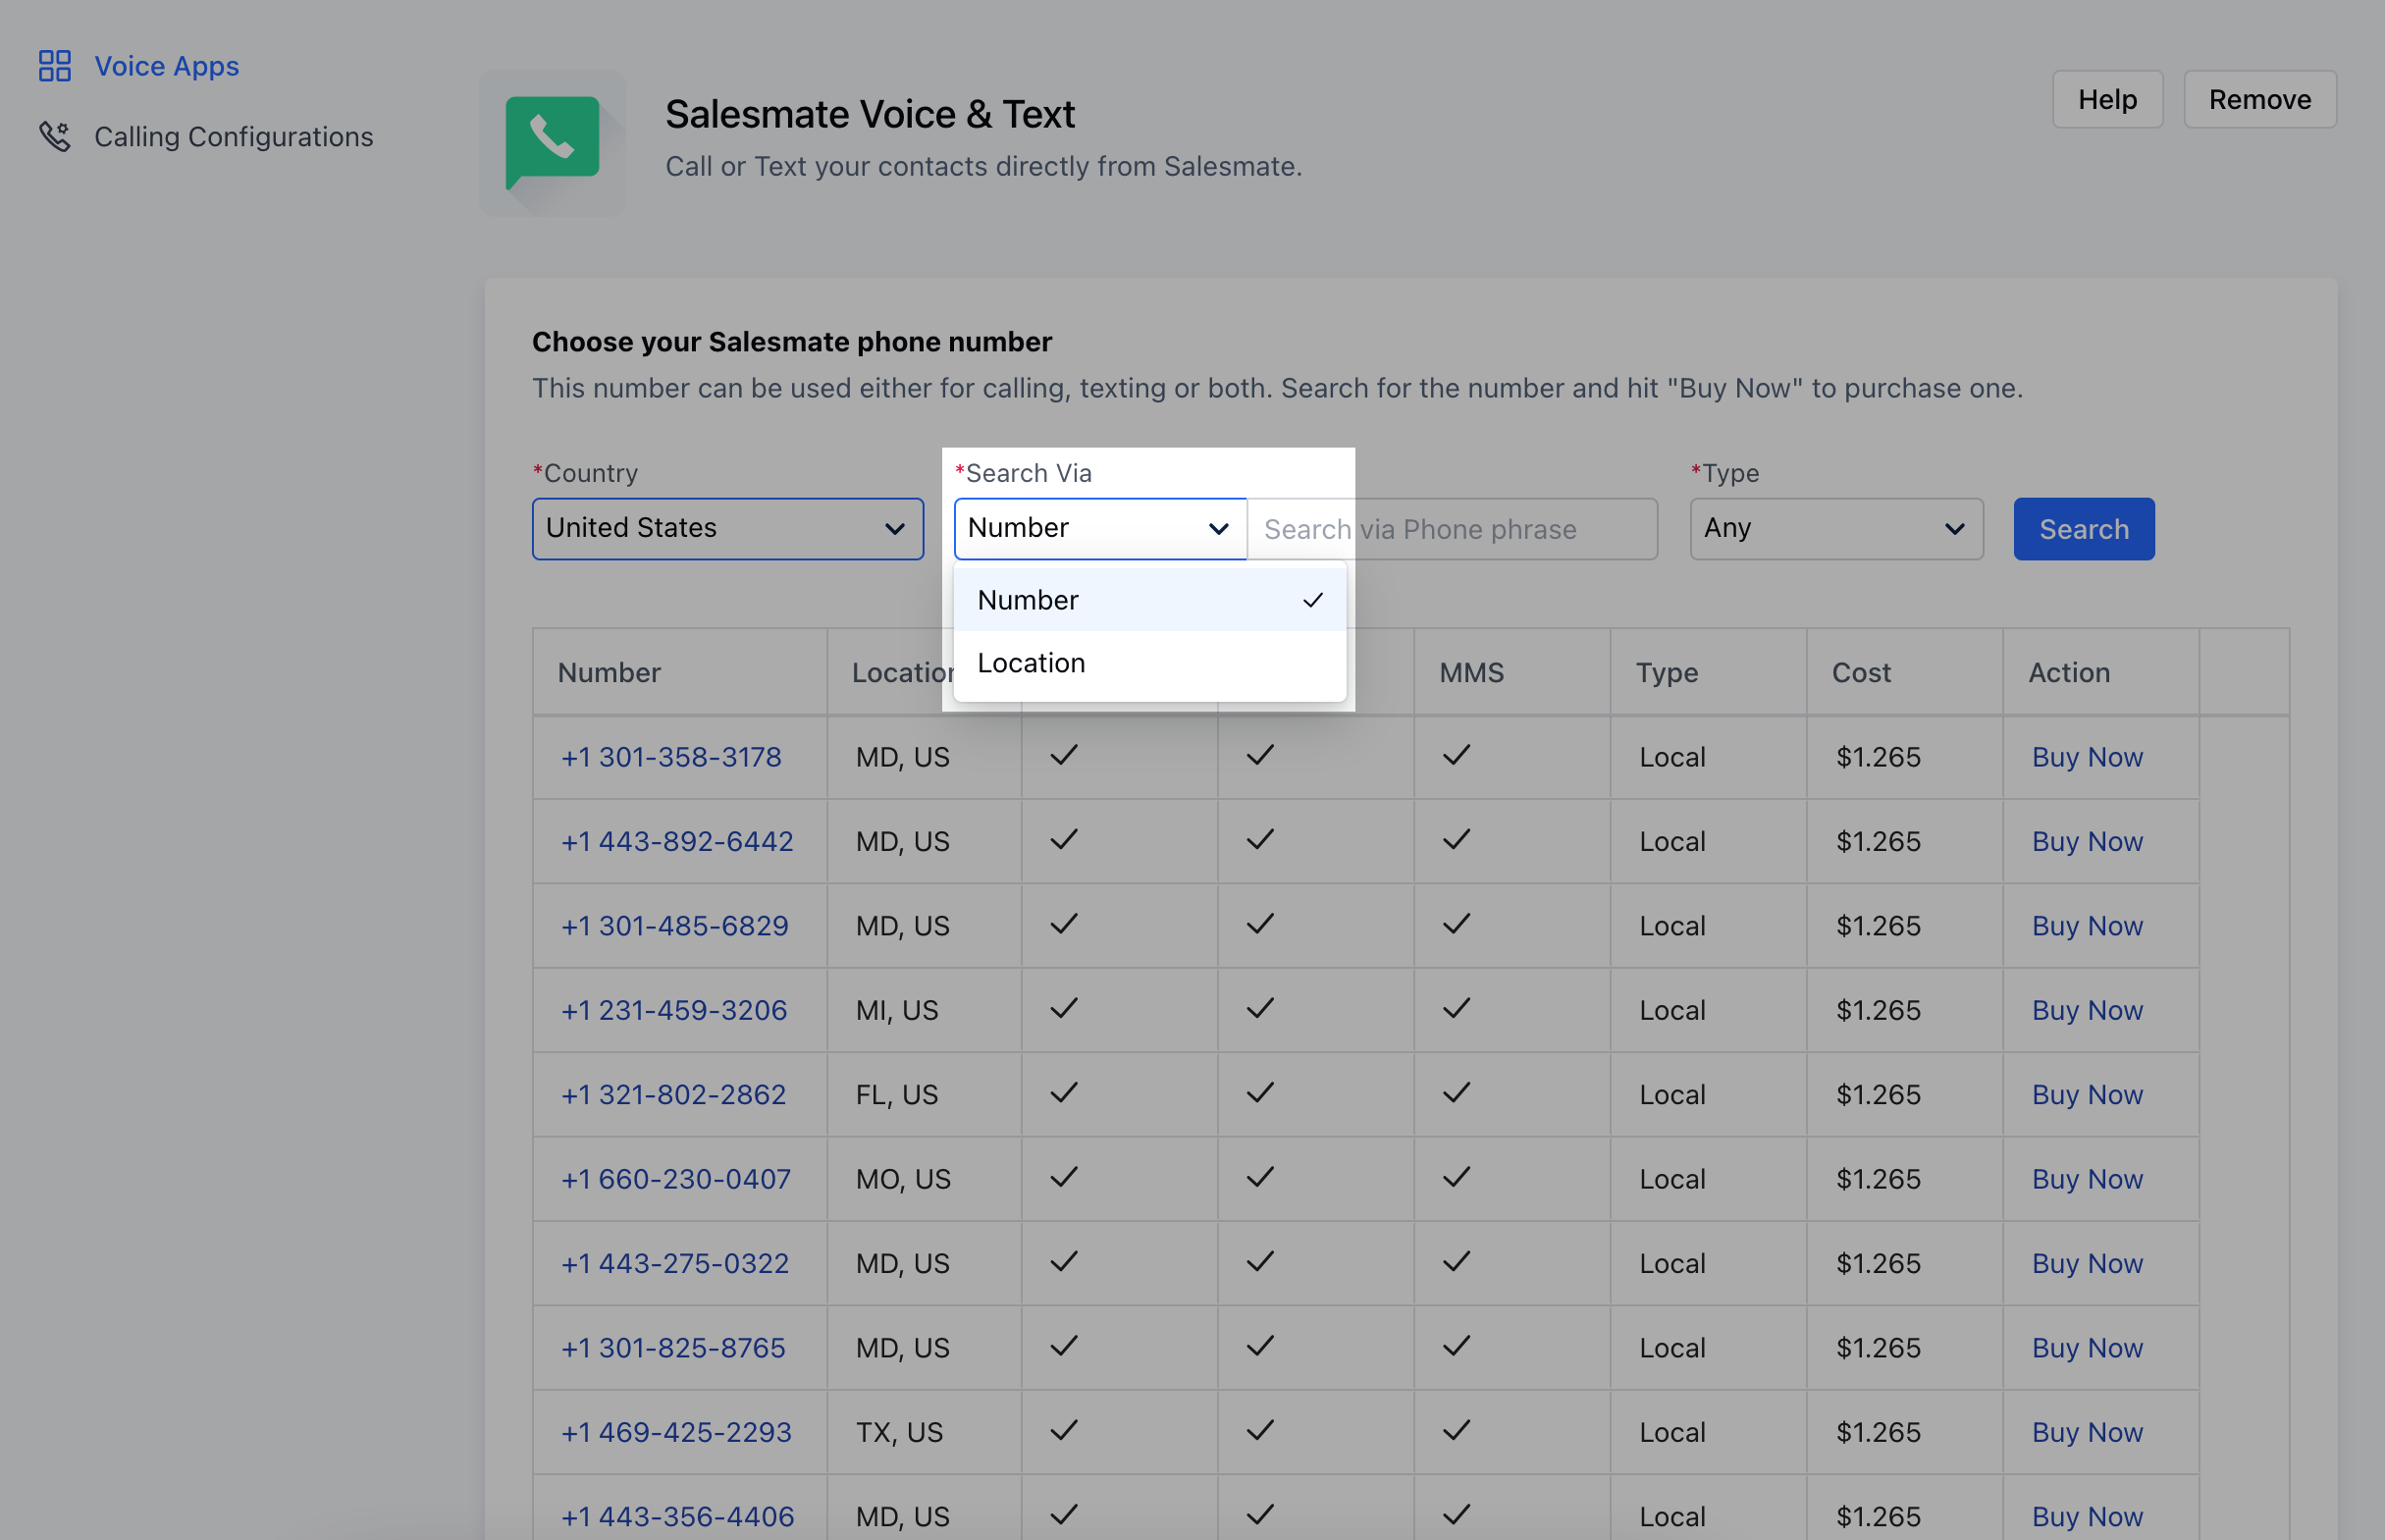
Task: Click the checkmark beside the selected Number option
Action: pyautogui.click(x=1312, y=600)
